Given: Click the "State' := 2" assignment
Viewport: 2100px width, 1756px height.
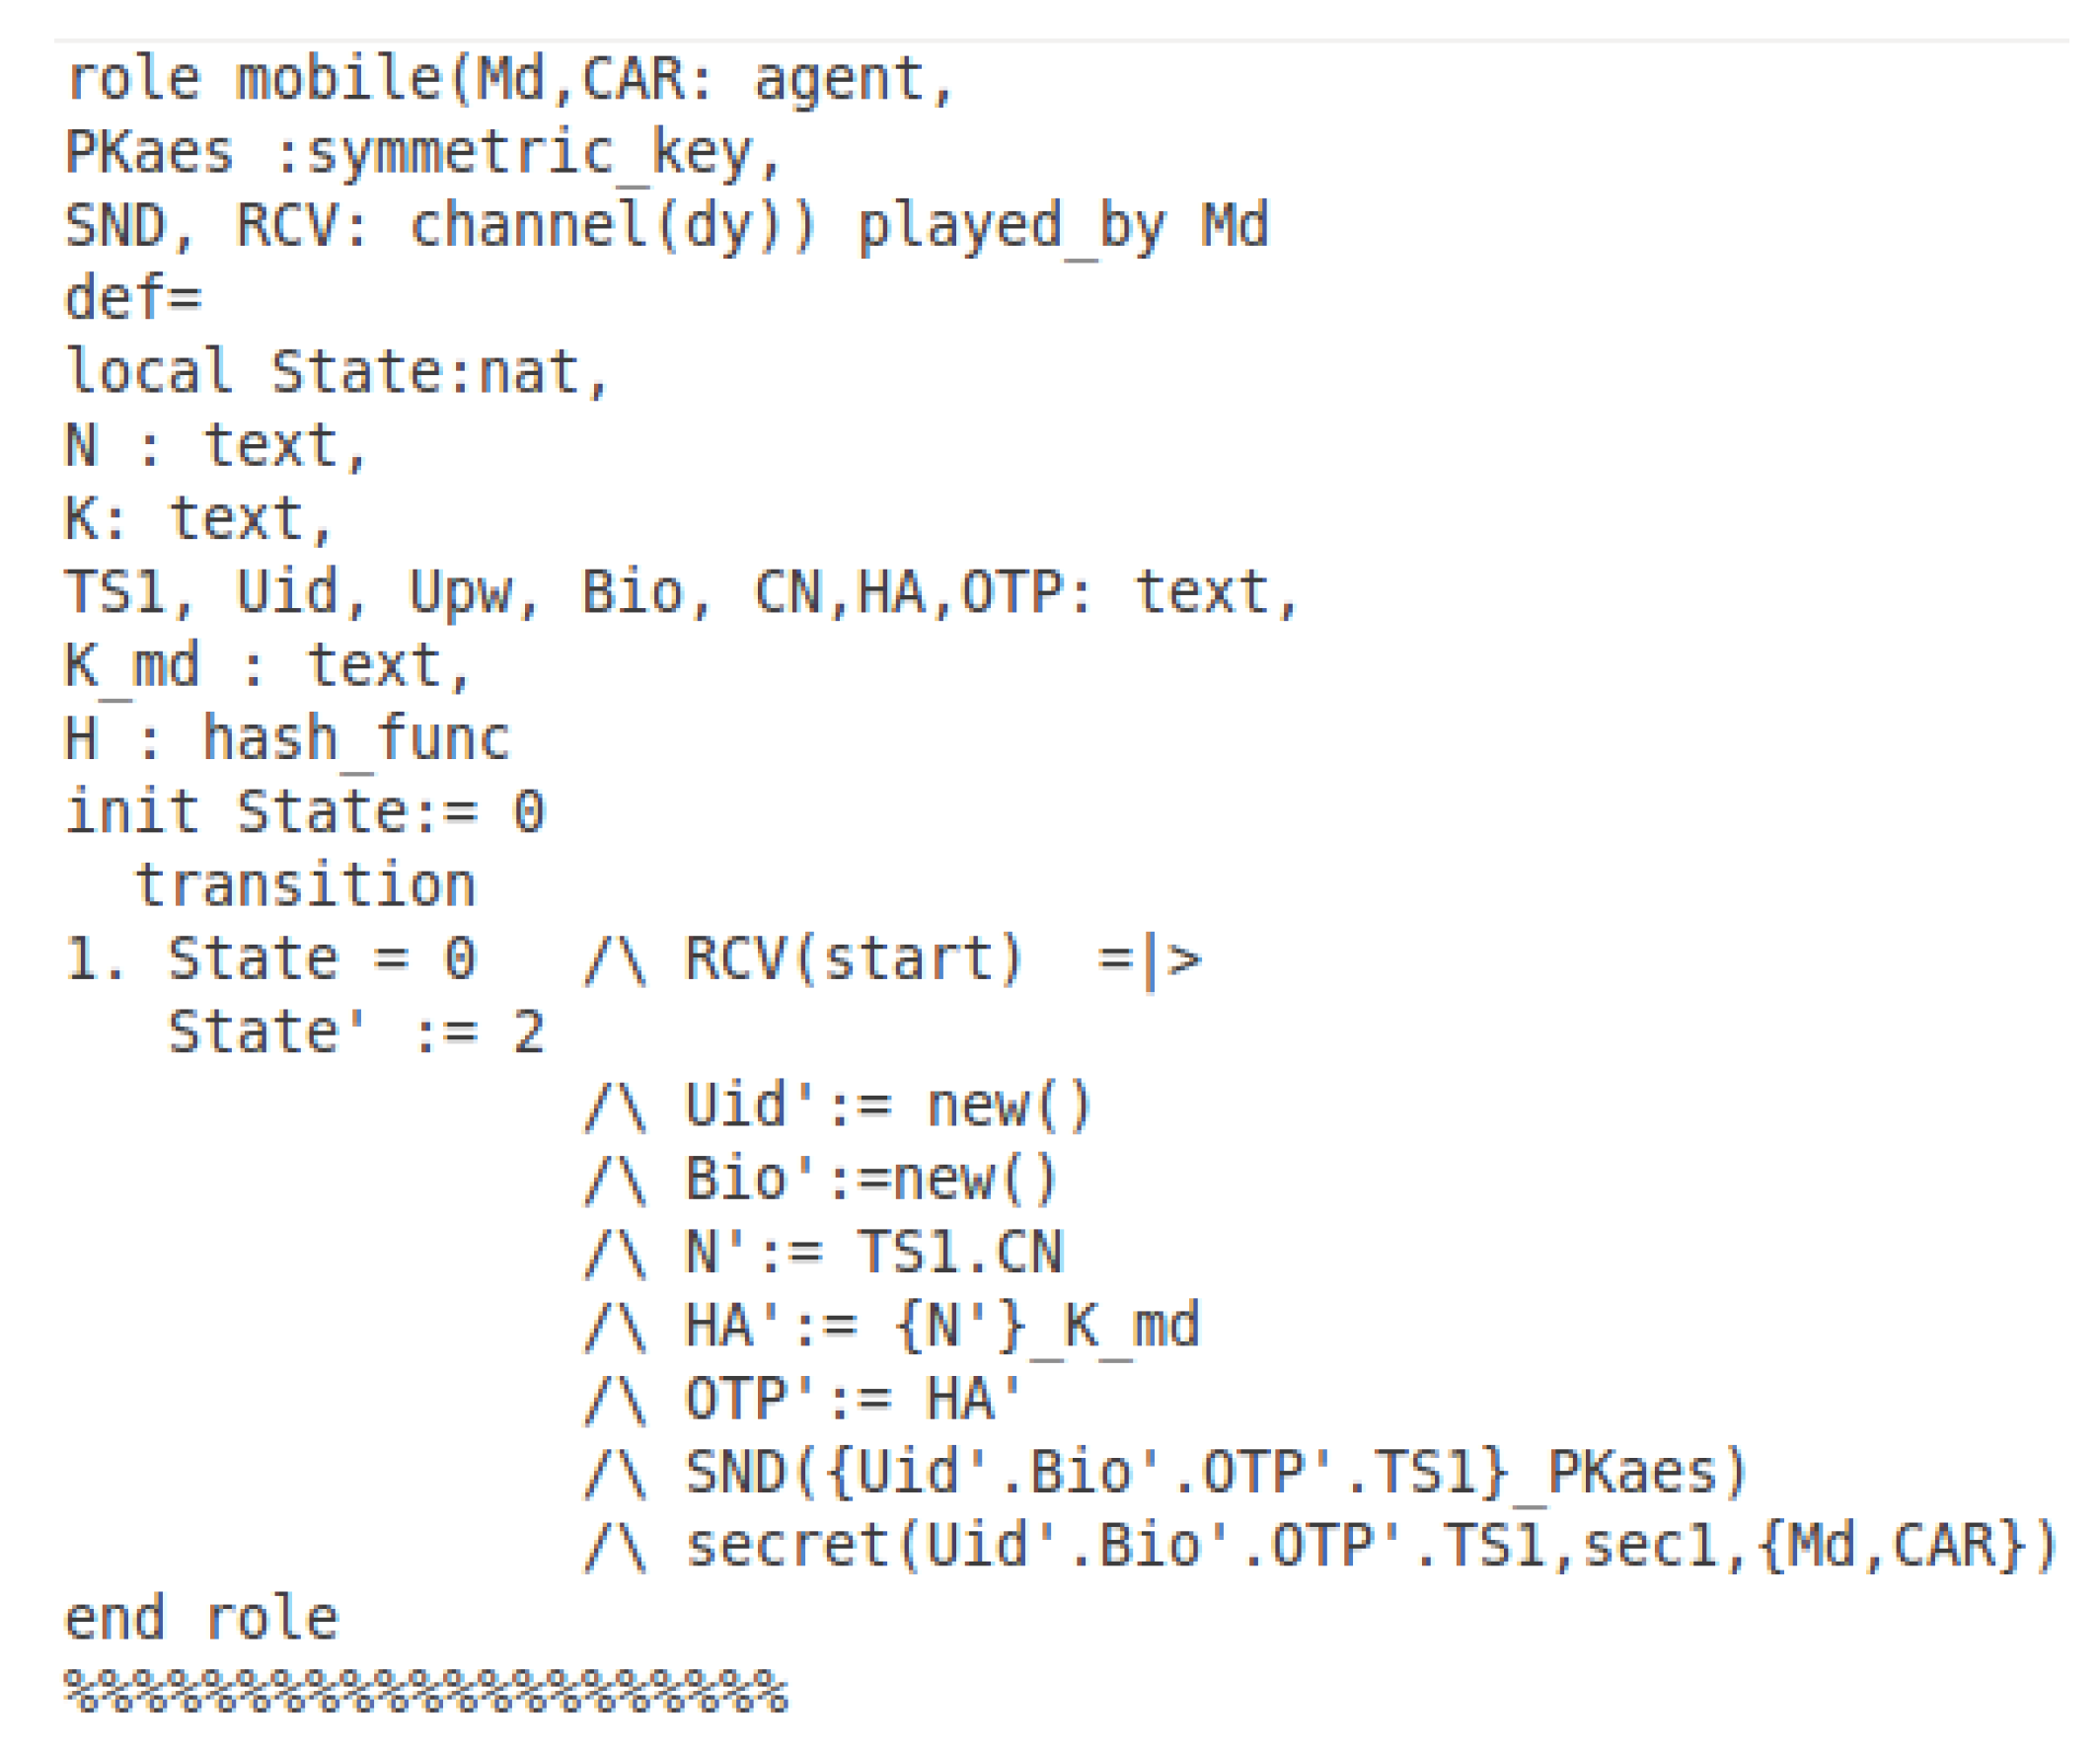Looking at the screenshot, I should 356,1032.
